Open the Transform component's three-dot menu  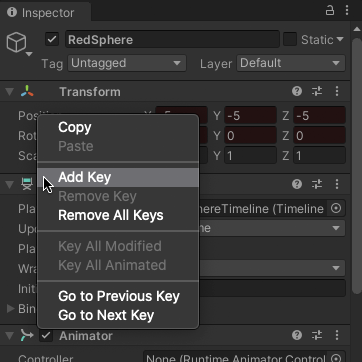pos(337,91)
